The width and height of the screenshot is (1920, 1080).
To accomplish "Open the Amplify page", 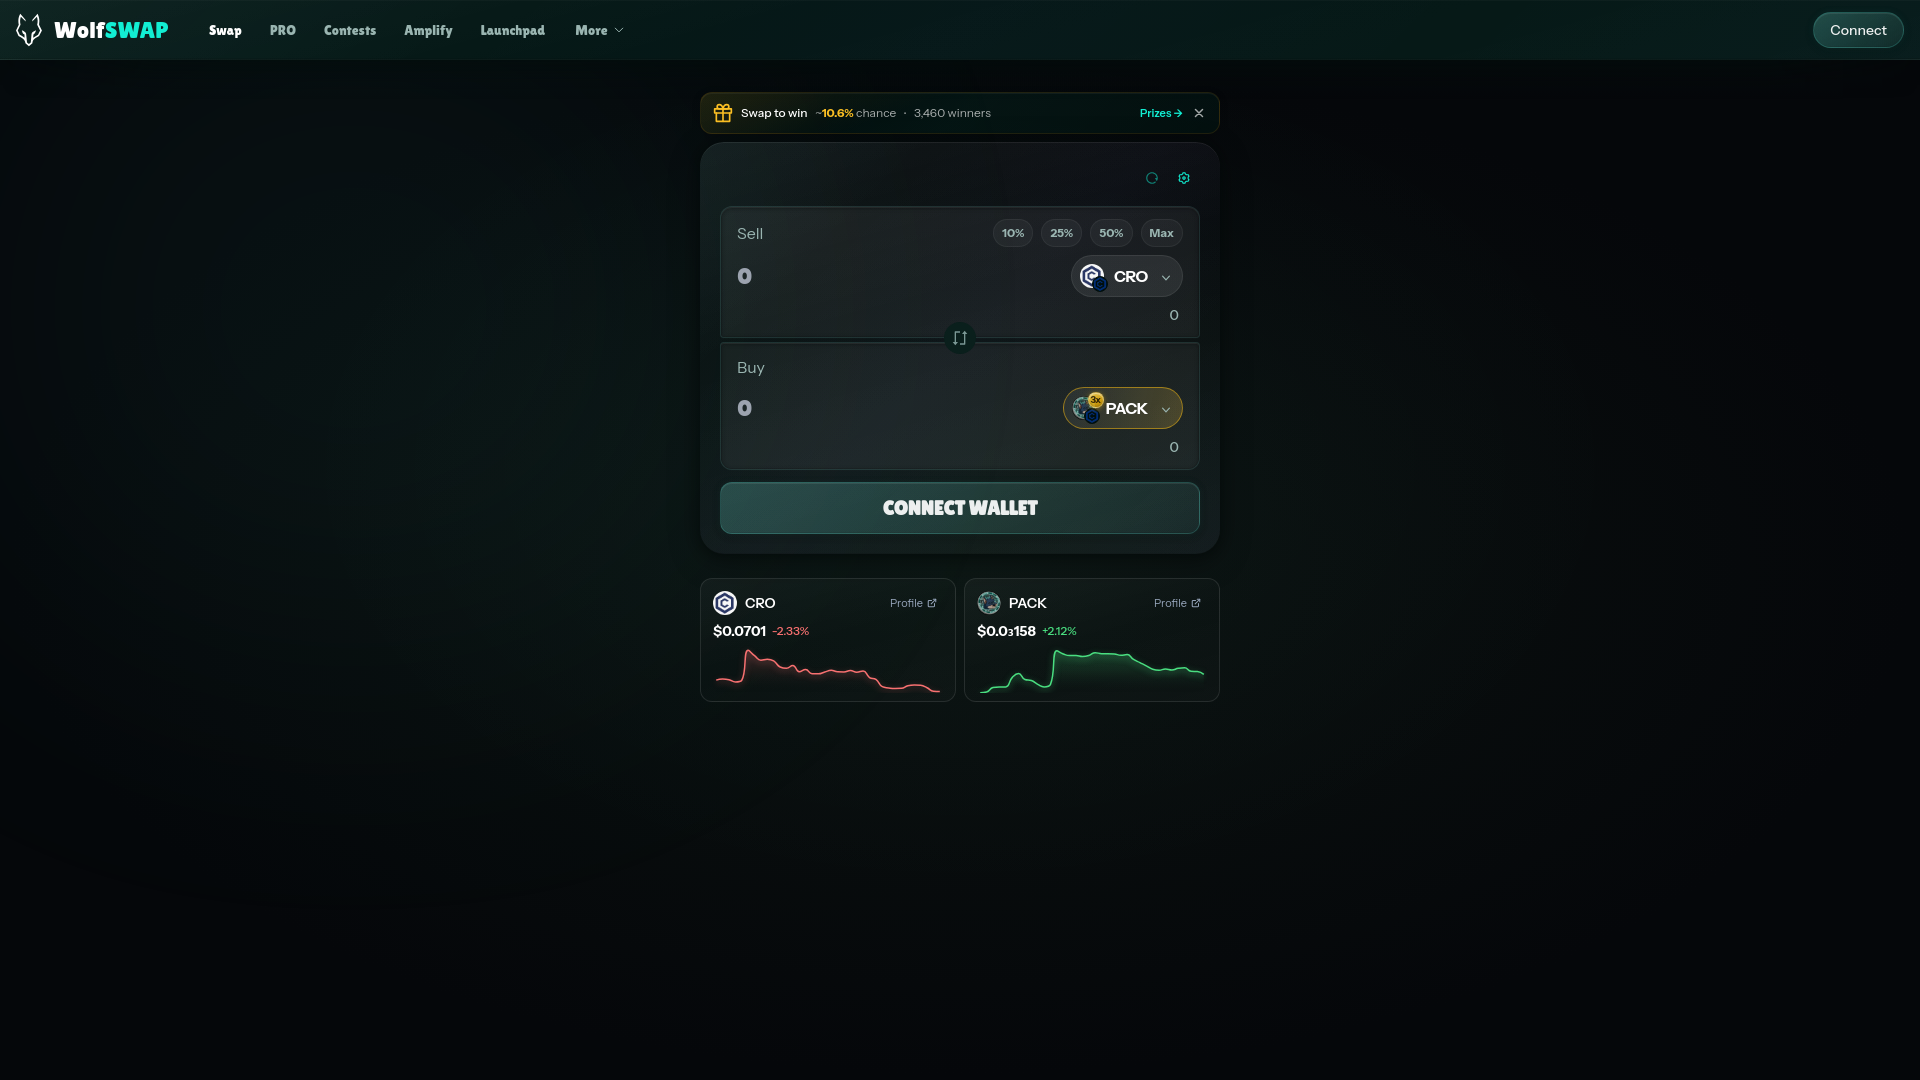I will point(428,30).
